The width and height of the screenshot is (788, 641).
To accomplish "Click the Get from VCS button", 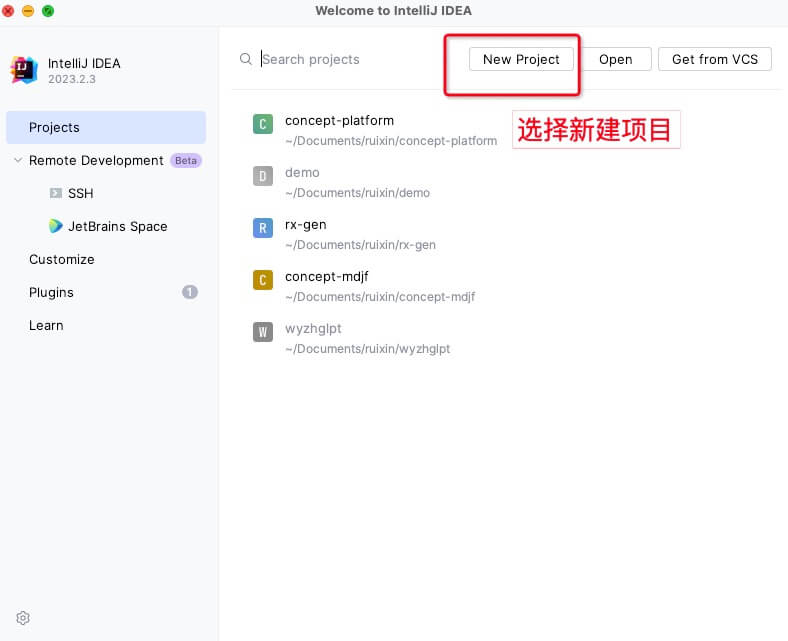I will point(715,59).
